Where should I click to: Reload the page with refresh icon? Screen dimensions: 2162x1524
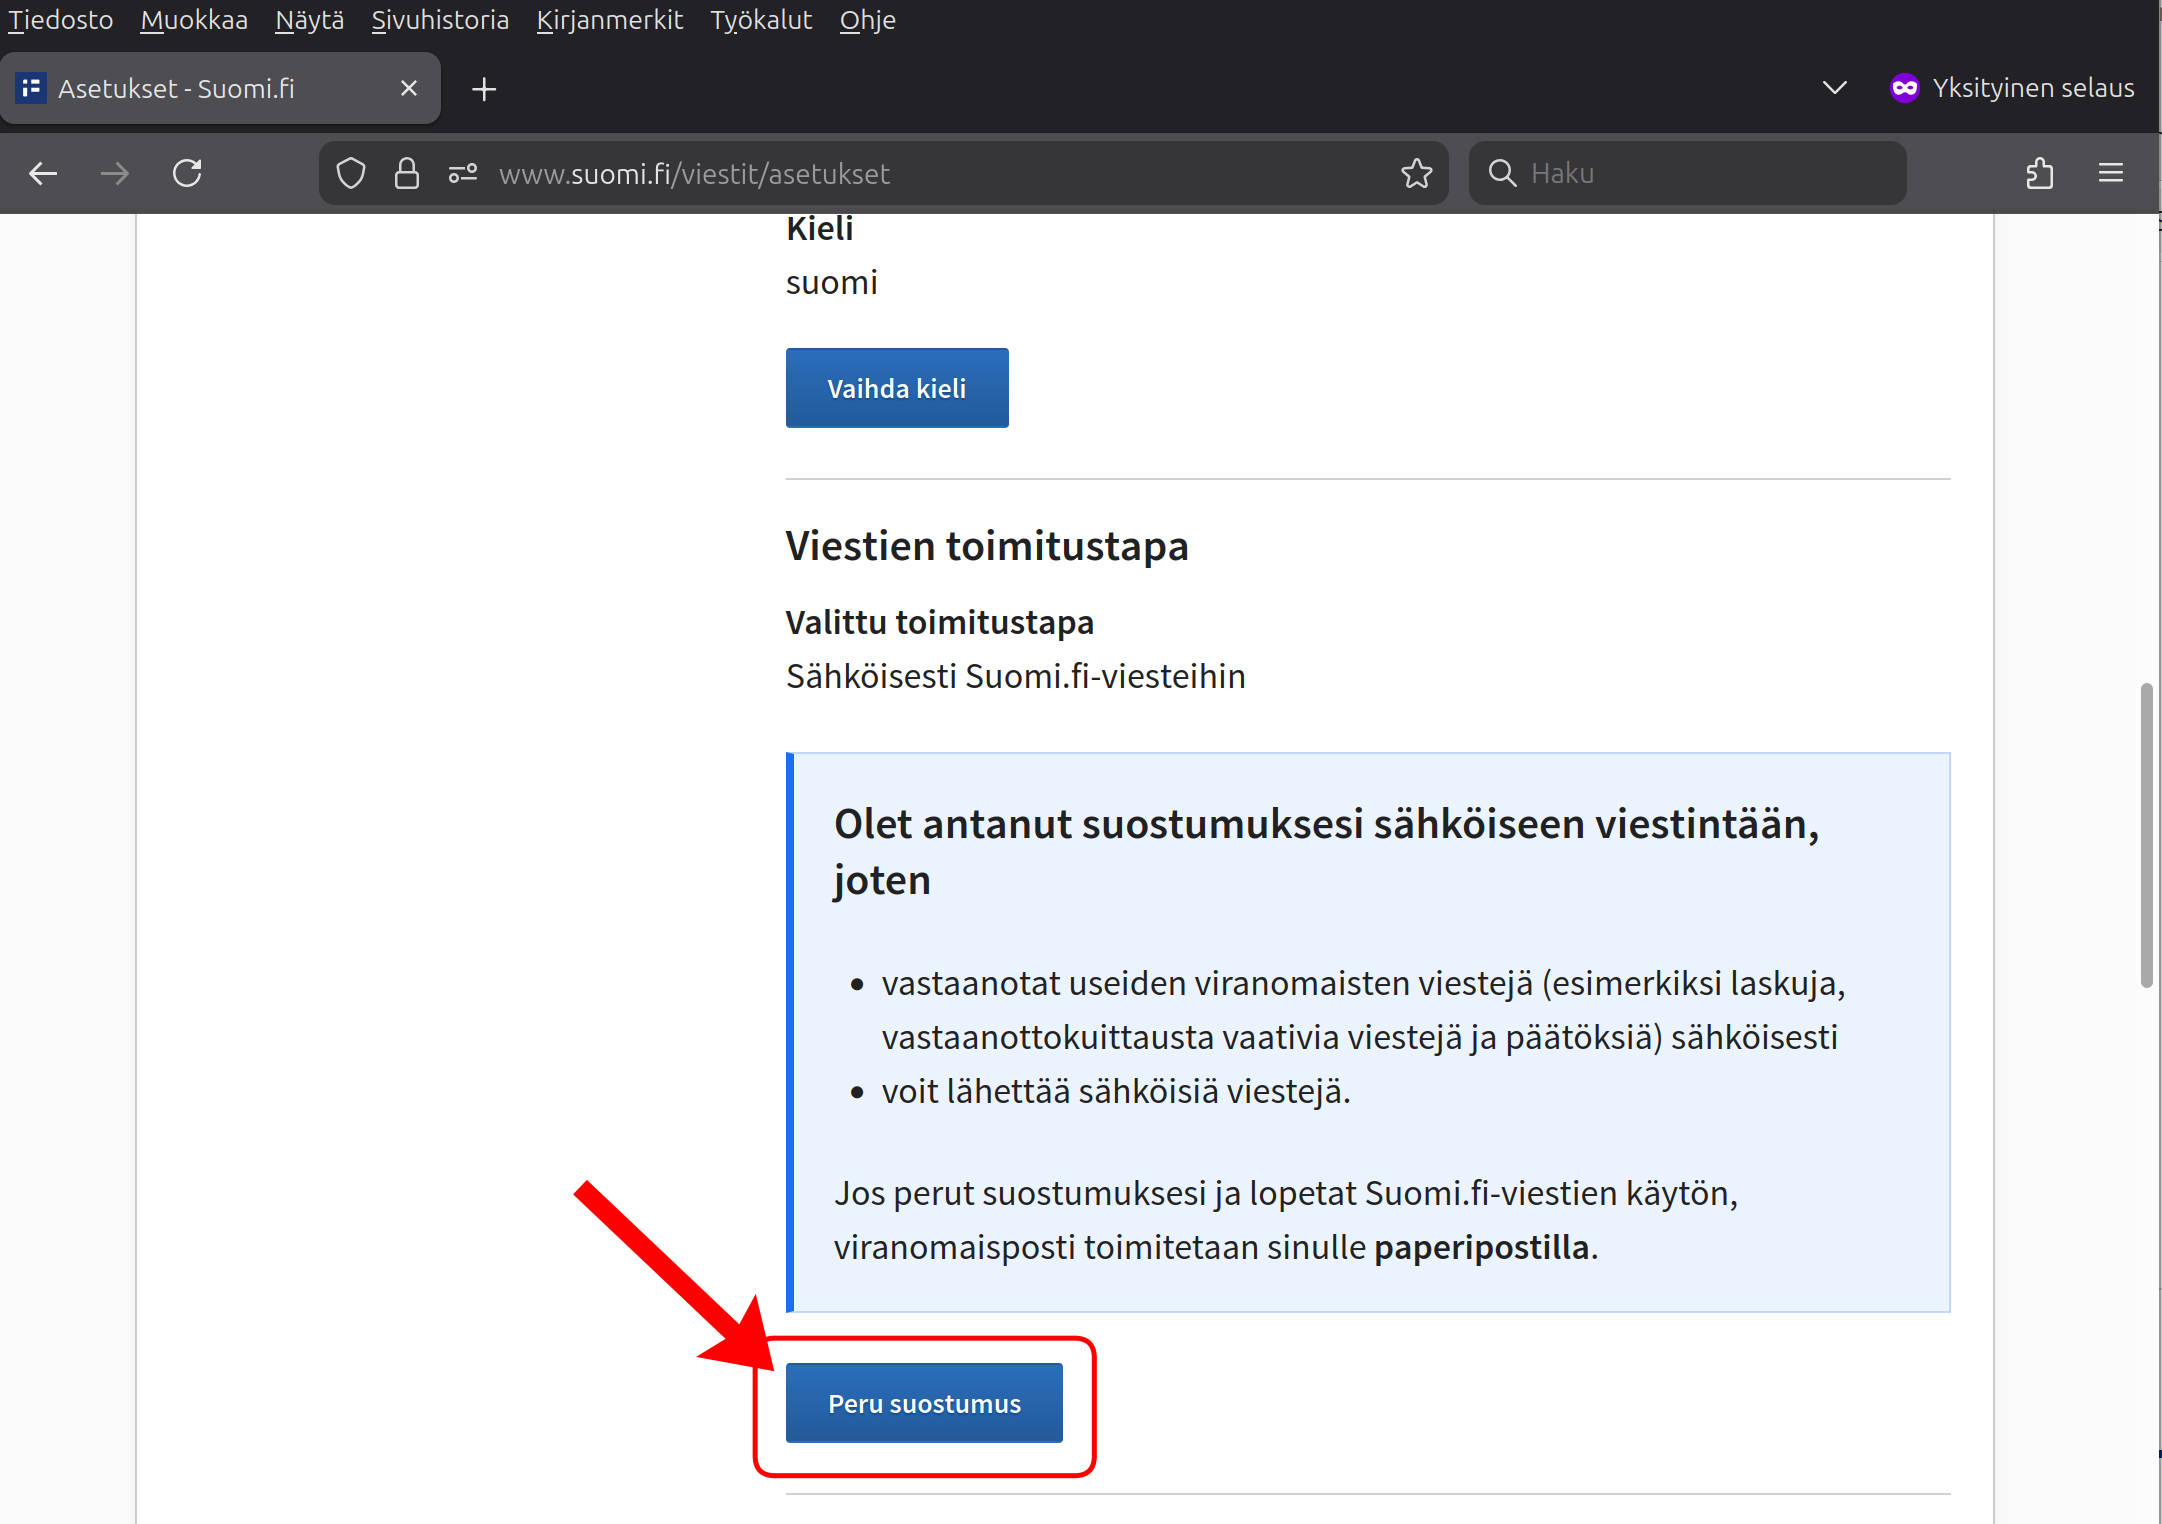pos(188,174)
